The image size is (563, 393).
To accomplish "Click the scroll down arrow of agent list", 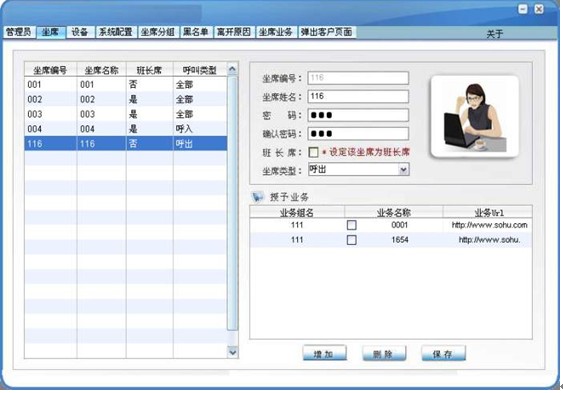I will pos(232,352).
